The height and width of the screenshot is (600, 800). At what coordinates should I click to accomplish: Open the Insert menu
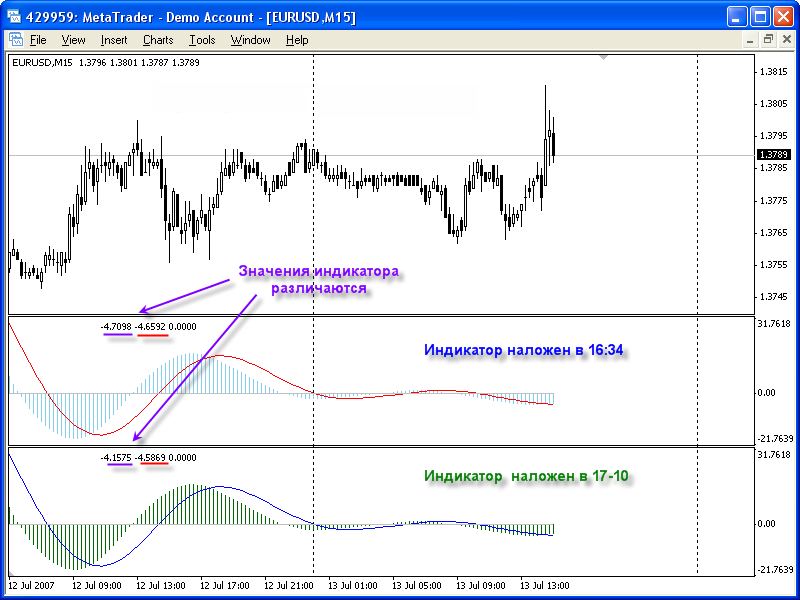click(114, 40)
